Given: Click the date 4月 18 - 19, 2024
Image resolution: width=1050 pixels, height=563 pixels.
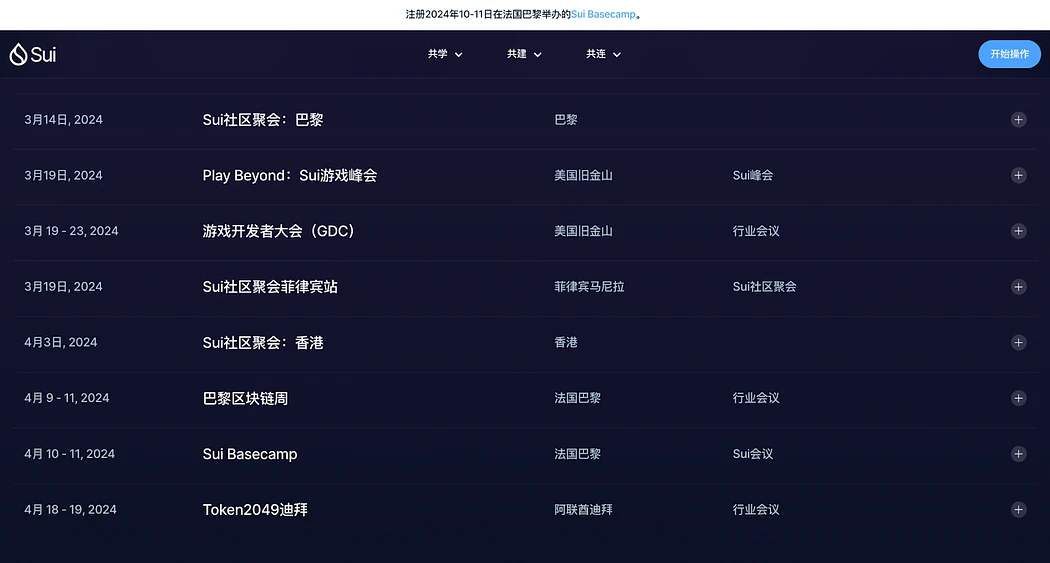Looking at the screenshot, I should [70, 509].
